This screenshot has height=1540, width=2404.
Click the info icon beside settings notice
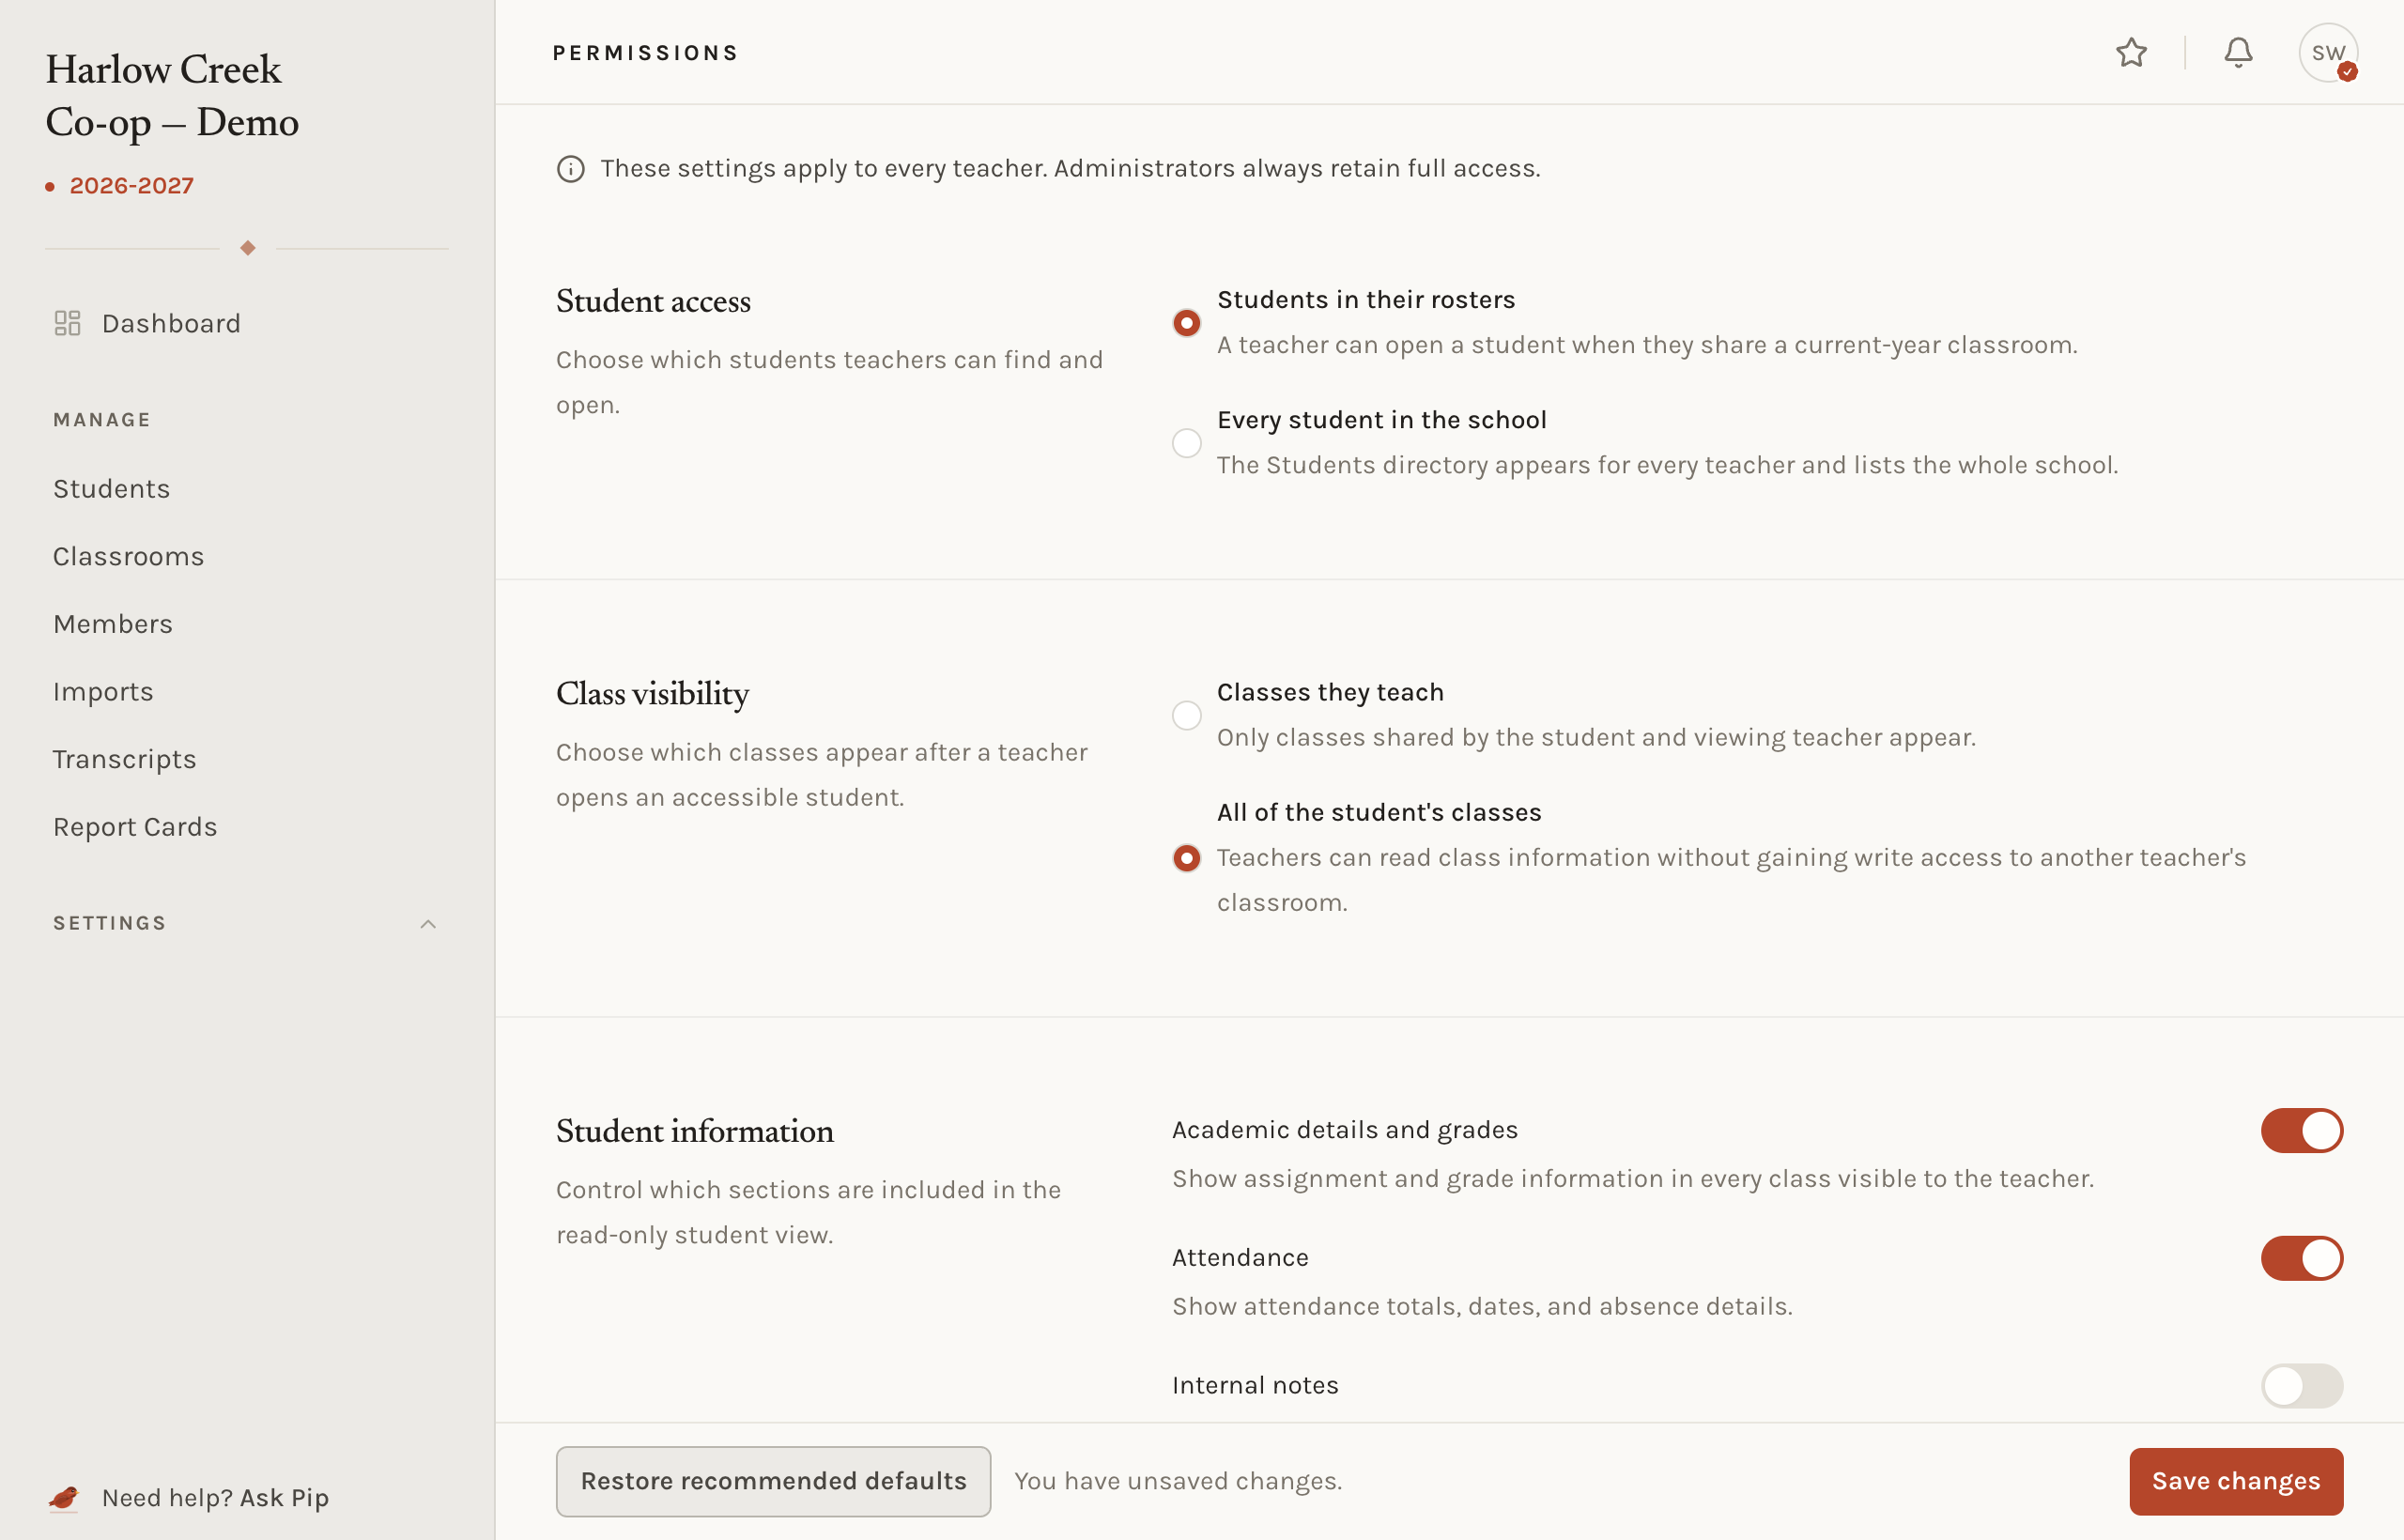tap(570, 169)
